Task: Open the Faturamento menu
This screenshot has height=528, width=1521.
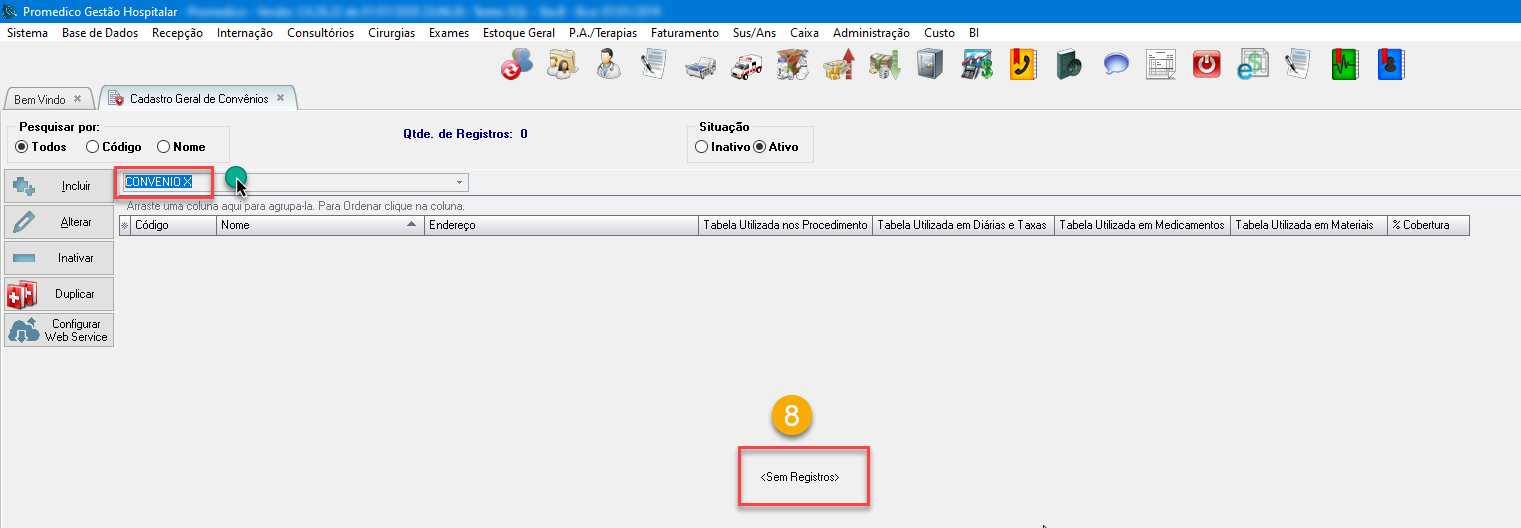Action: click(684, 33)
